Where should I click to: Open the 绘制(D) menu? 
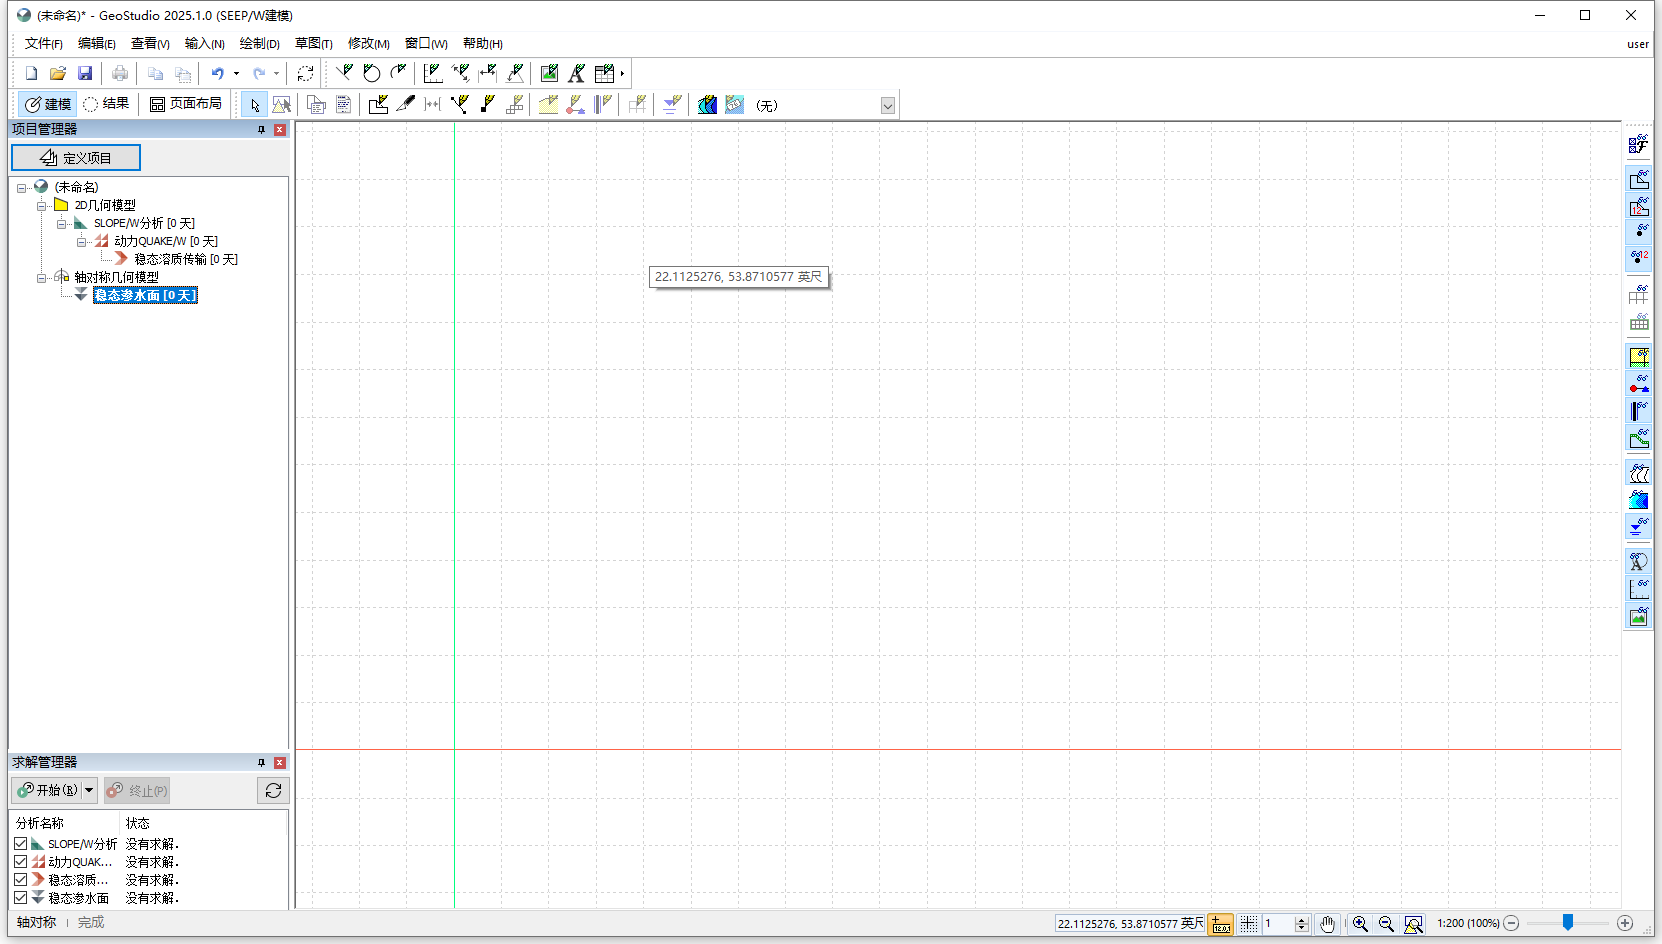[260, 43]
